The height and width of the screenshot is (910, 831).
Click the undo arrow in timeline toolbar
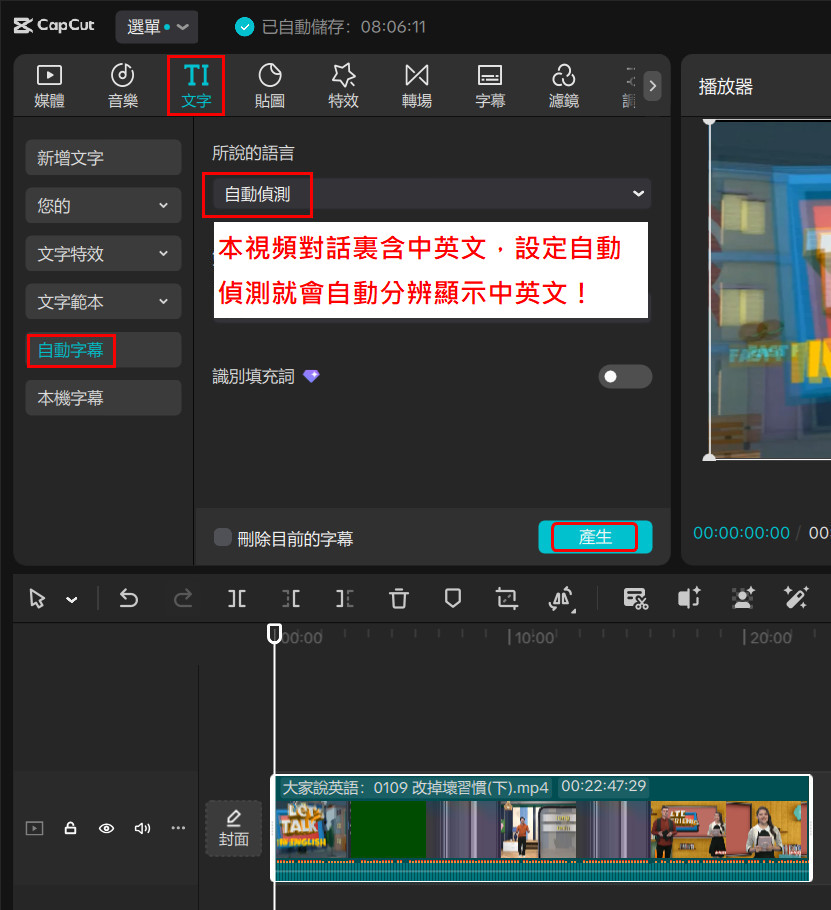pos(129,598)
